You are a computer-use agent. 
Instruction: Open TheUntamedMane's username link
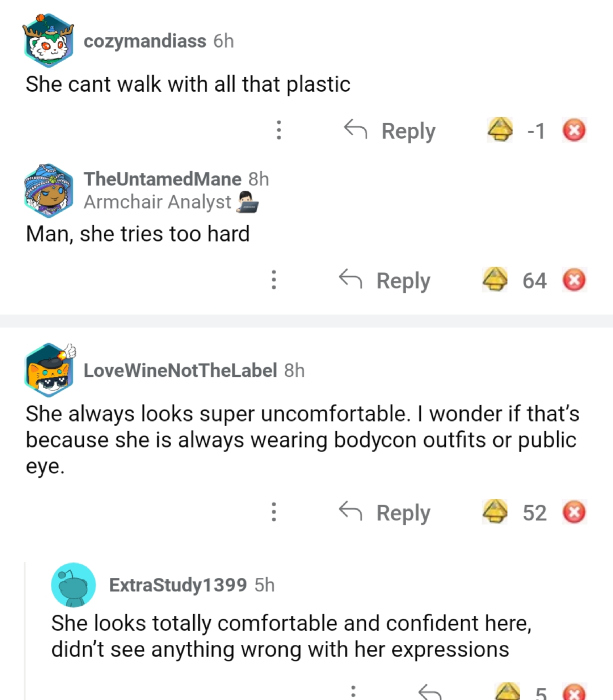(x=163, y=179)
